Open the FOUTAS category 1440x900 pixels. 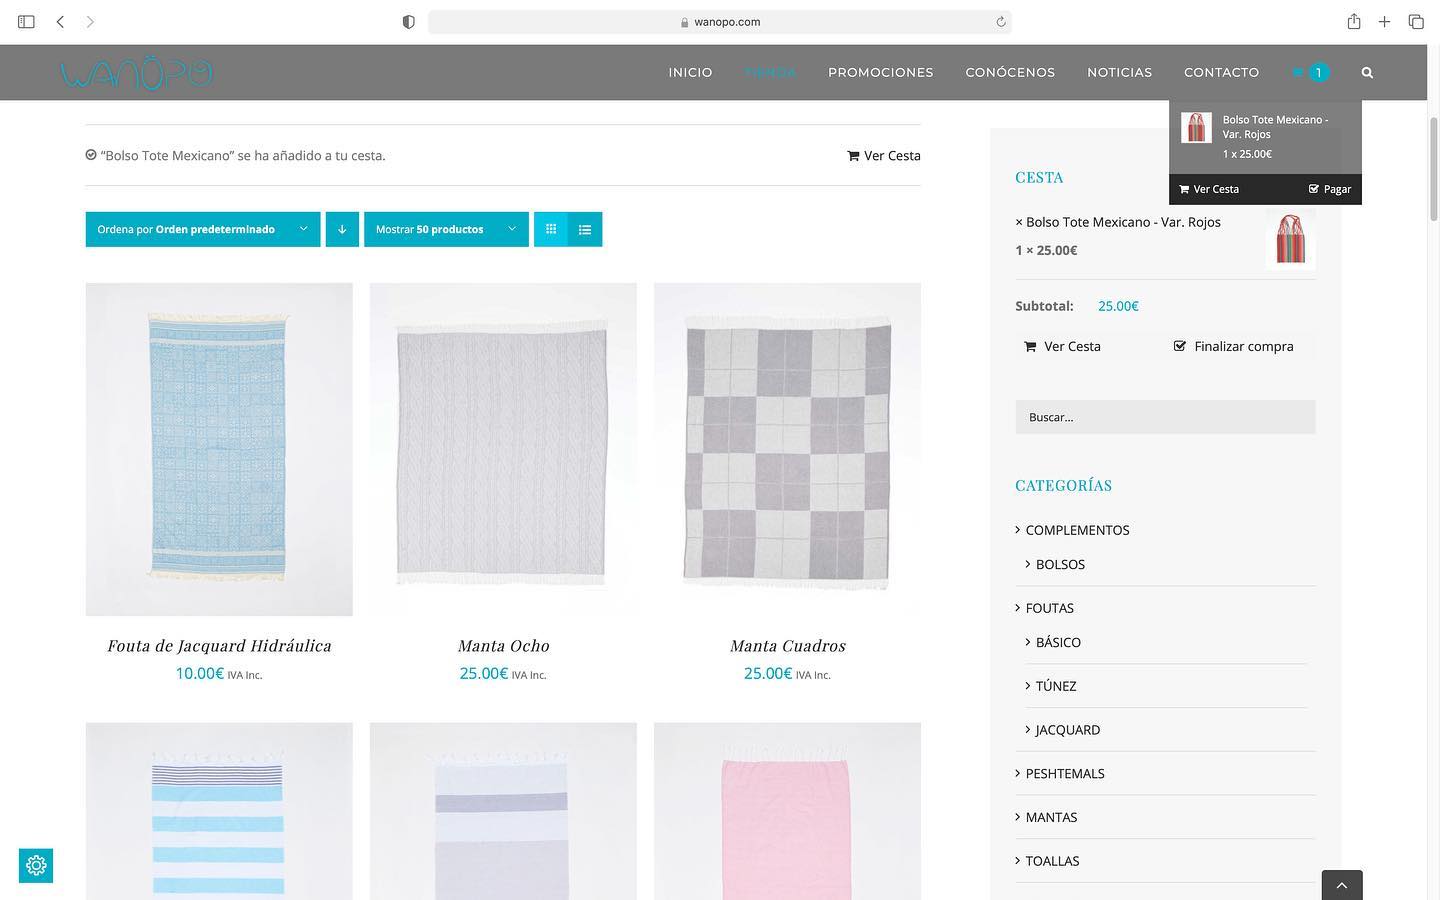coord(1049,608)
